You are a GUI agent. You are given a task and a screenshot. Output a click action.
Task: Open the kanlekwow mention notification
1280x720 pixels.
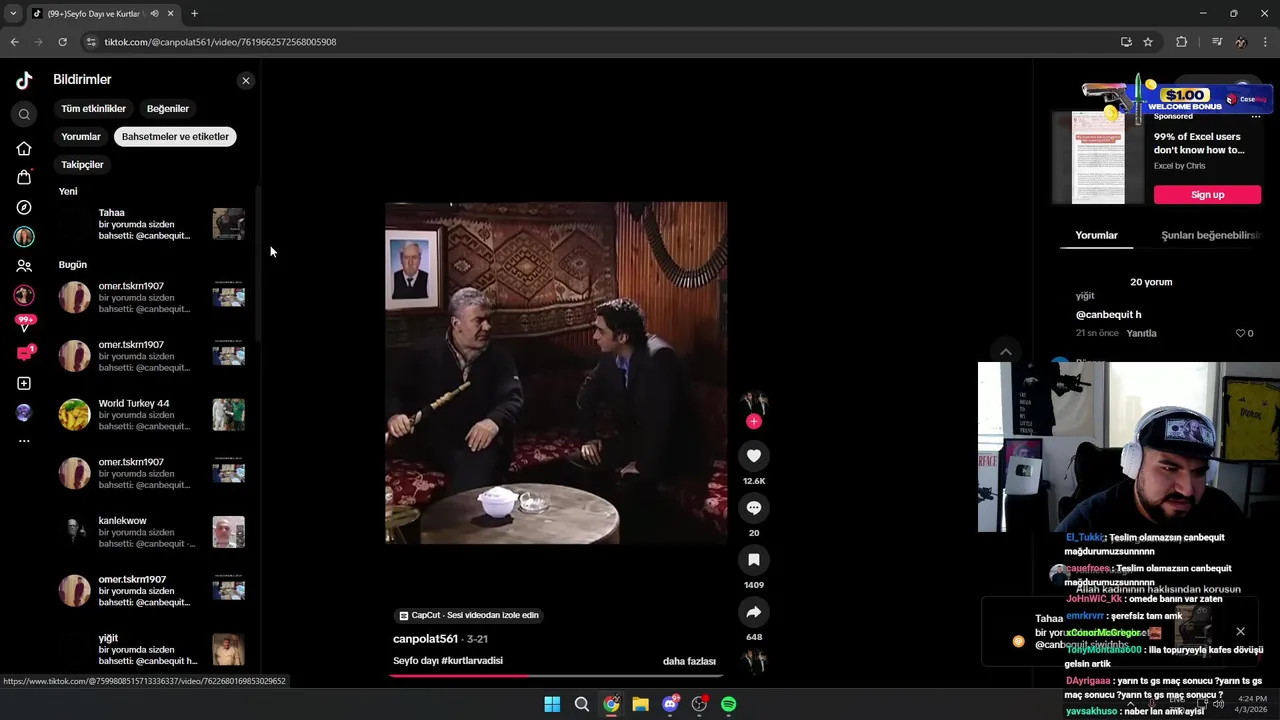150,532
